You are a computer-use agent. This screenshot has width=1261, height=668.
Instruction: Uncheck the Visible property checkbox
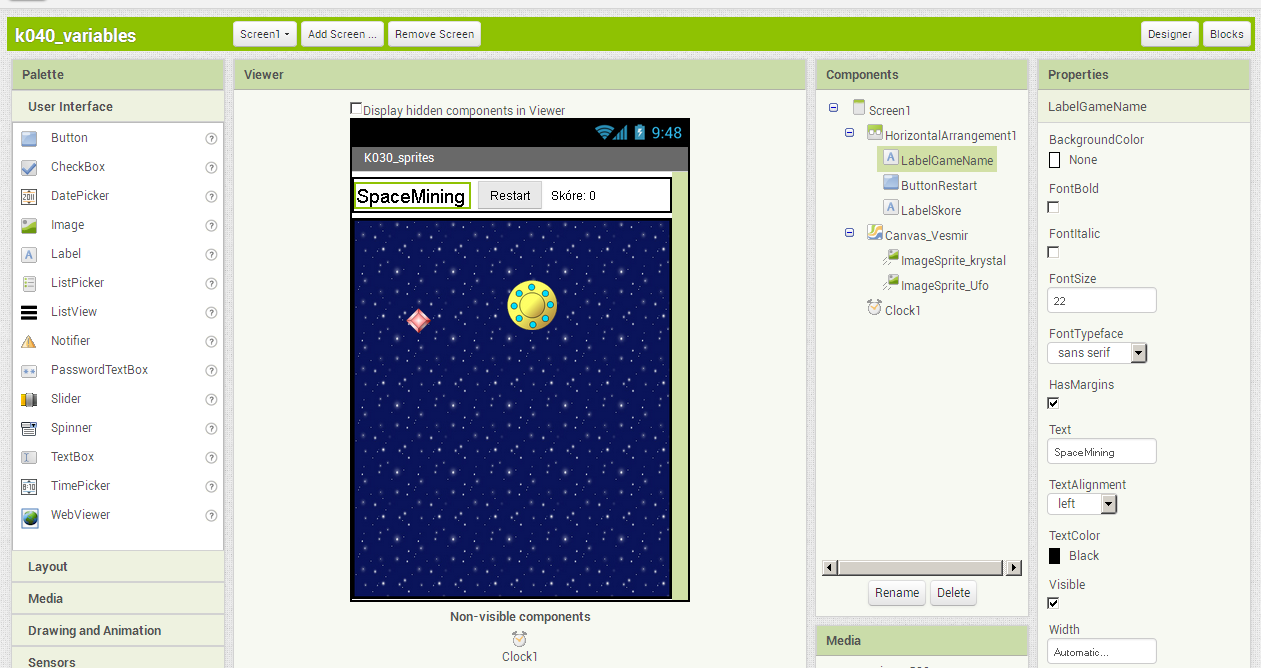click(x=1053, y=603)
